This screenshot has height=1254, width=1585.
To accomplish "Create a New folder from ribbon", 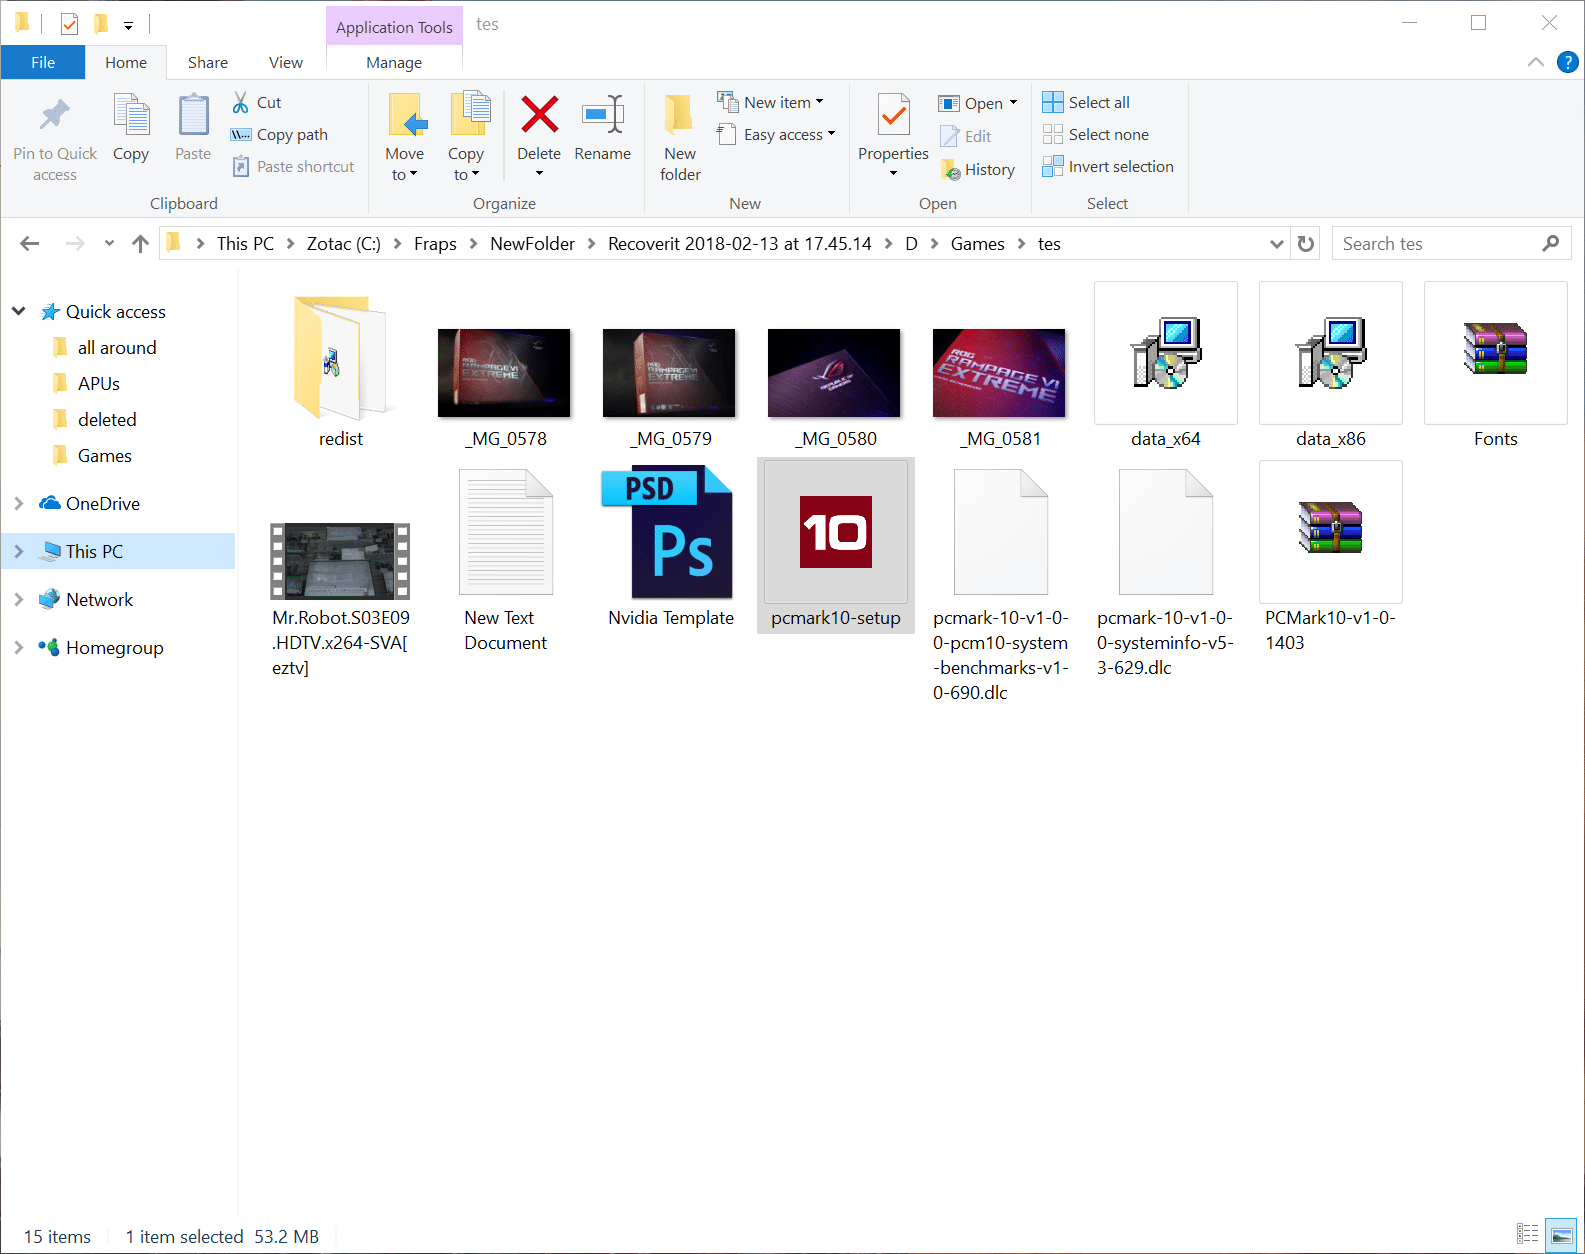I will click(x=680, y=137).
